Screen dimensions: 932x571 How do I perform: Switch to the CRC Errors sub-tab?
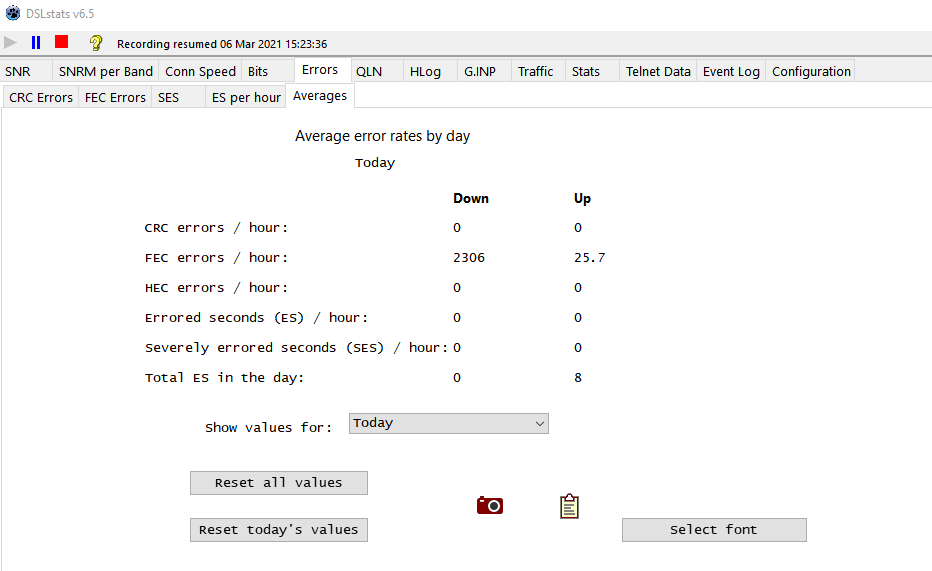coord(41,97)
